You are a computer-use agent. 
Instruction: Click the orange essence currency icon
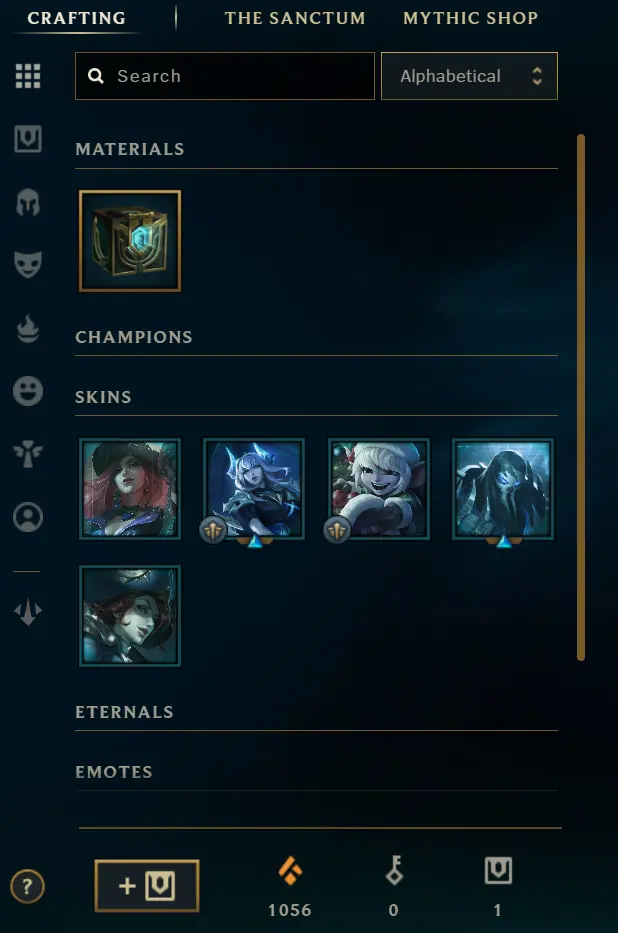[290, 871]
